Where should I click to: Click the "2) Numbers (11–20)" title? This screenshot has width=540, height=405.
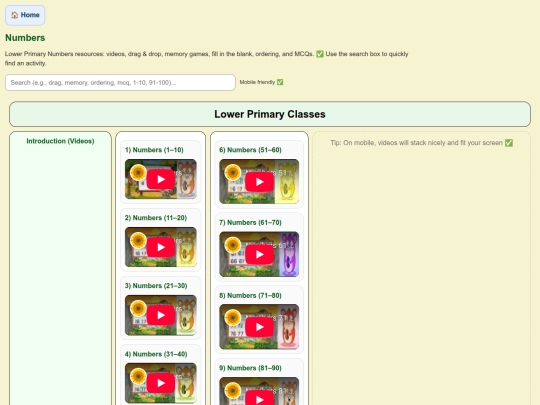[156, 218]
